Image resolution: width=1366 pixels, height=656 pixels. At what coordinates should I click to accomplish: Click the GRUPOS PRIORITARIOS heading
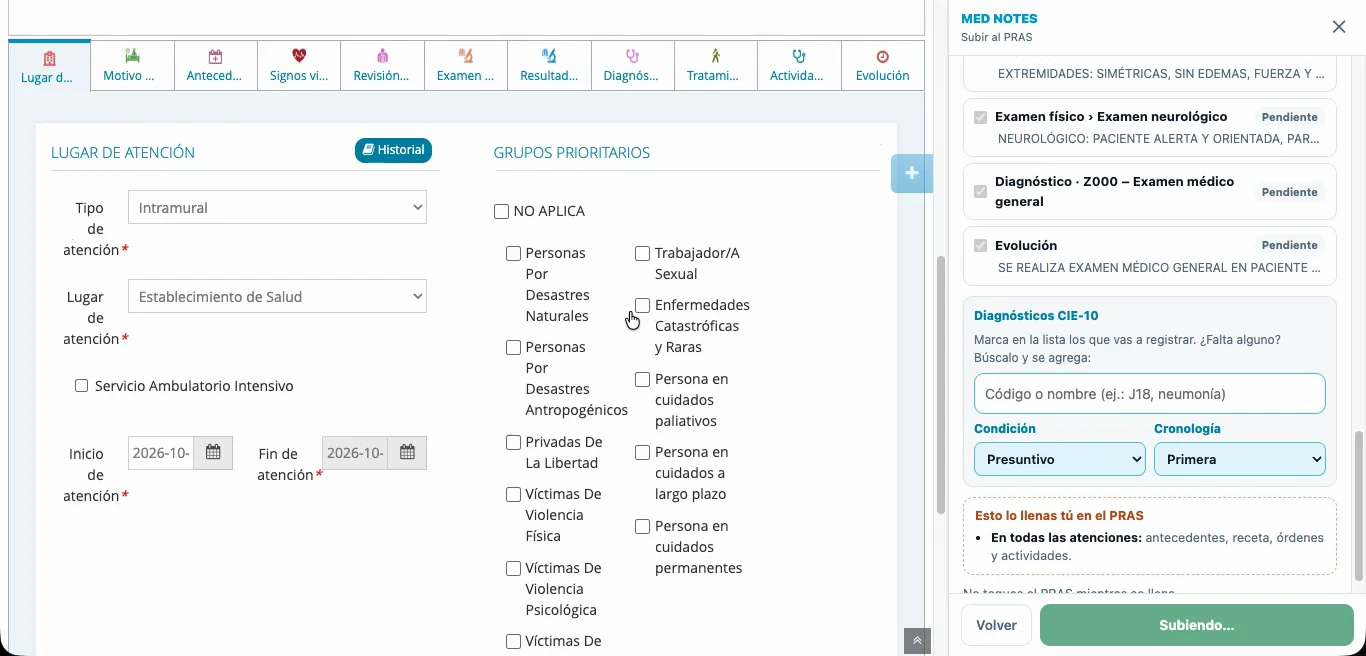click(x=572, y=153)
